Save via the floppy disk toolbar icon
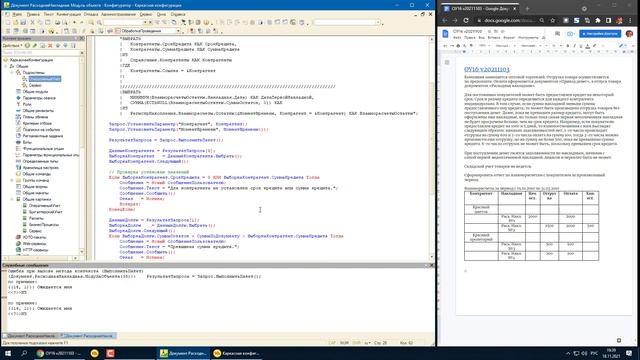Viewport: 640px width, 360px height. [x=23, y=22]
